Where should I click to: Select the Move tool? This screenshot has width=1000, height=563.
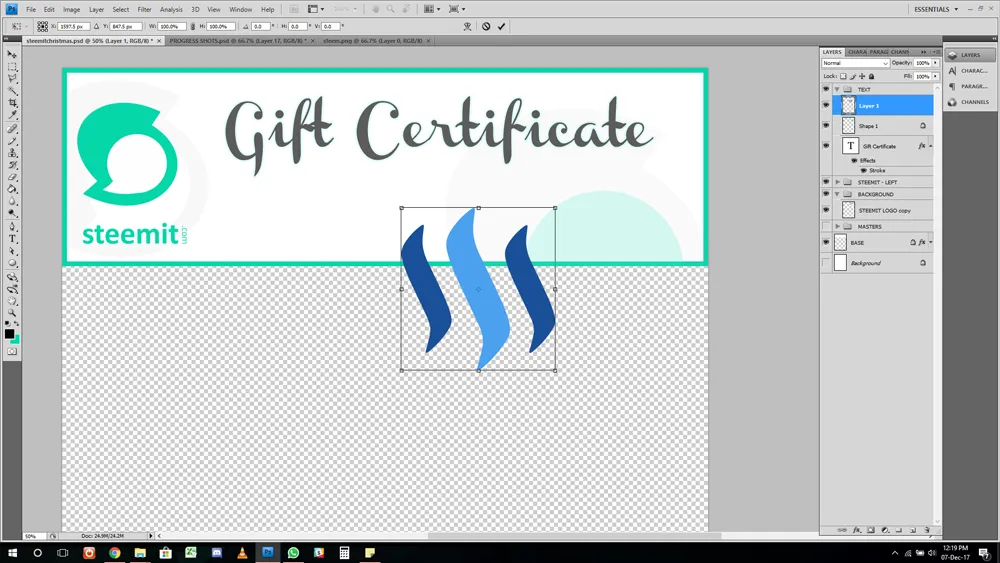[11, 55]
